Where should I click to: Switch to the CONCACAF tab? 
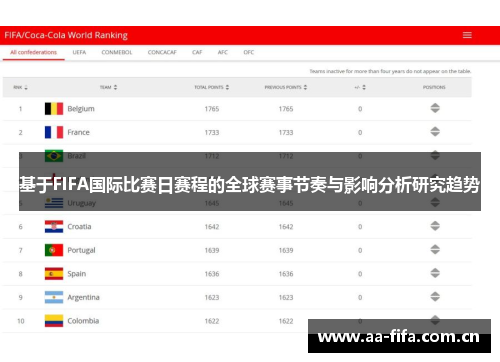[x=162, y=52]
